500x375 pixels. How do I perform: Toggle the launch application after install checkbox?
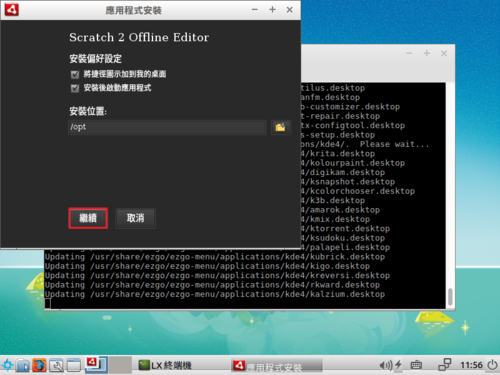tap(75, 88)
